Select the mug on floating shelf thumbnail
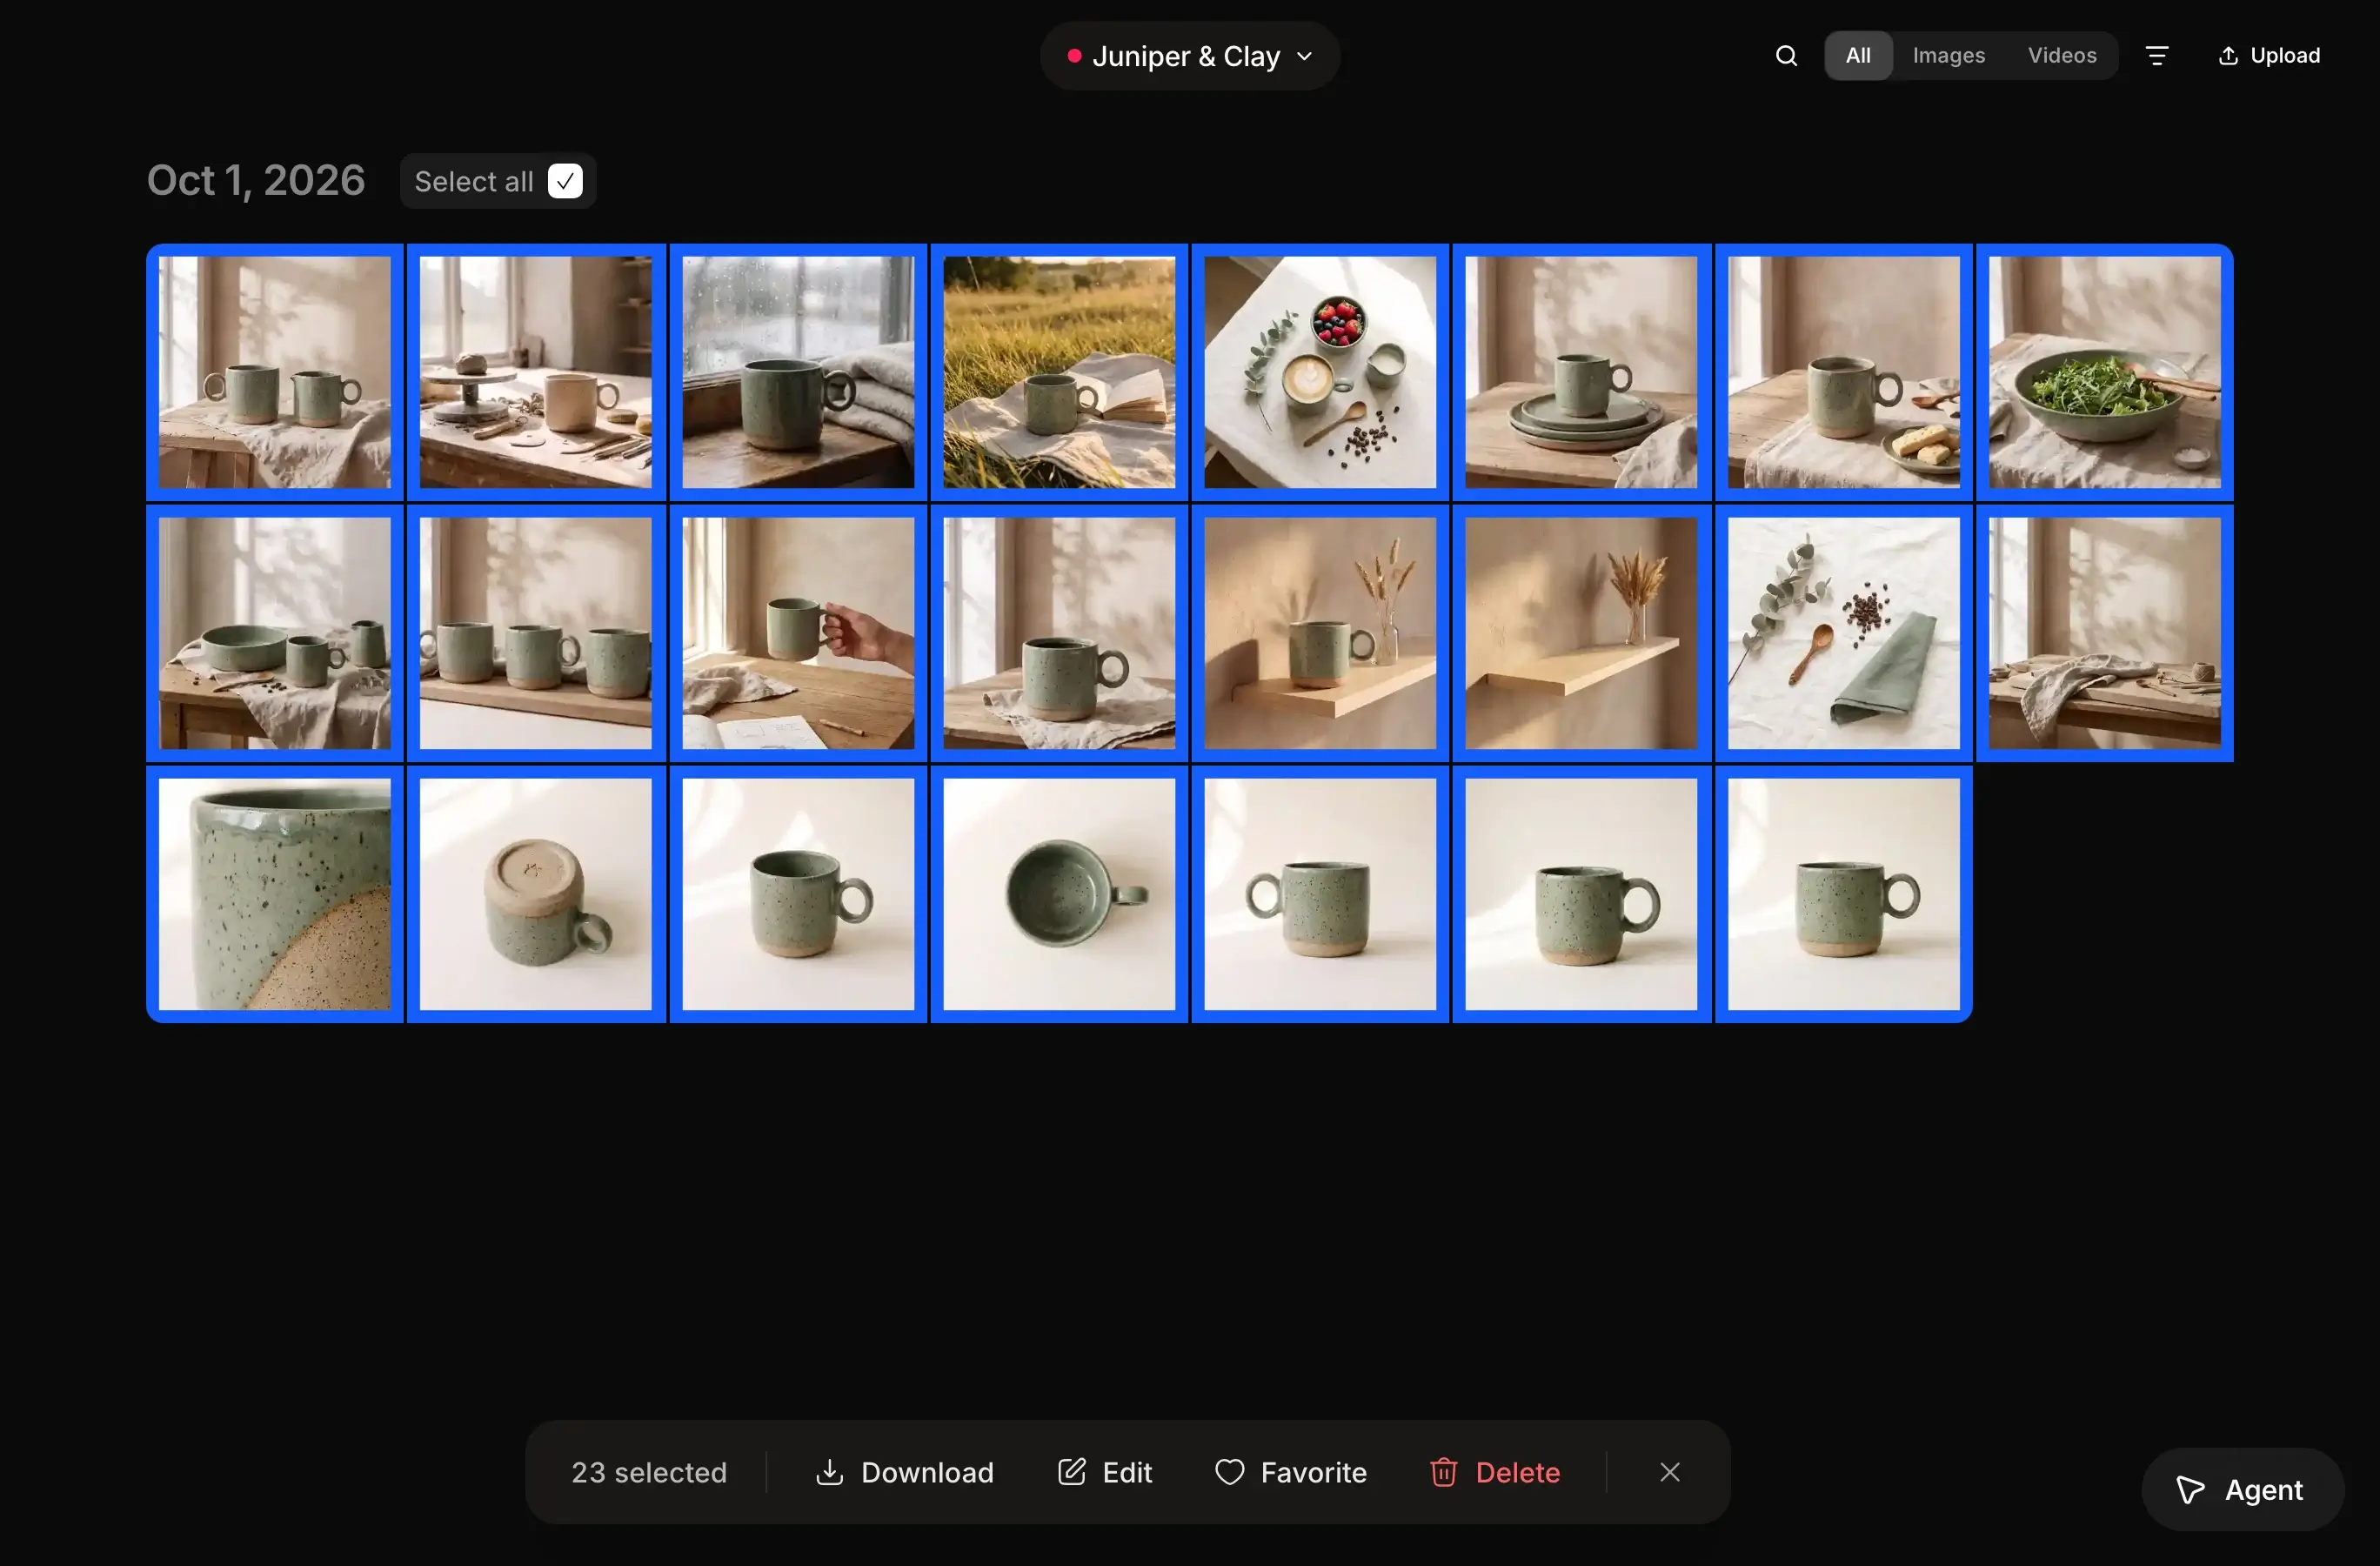This screenshot has width=2380, height=1566. pyautogui.click(x=1320, y=634)
